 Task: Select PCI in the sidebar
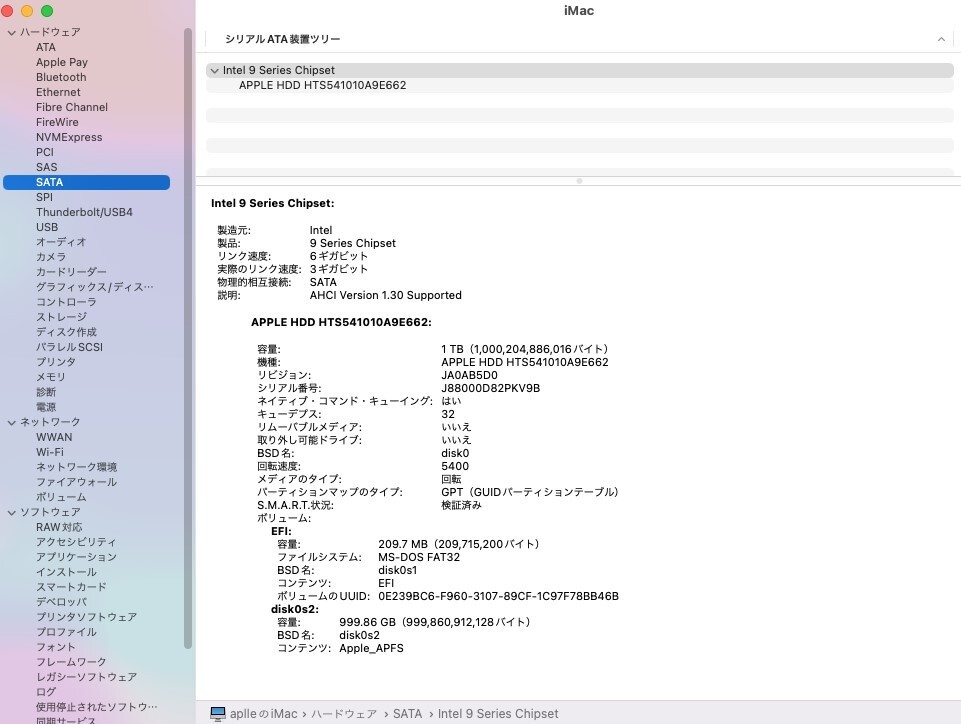(x=45, y=152)
